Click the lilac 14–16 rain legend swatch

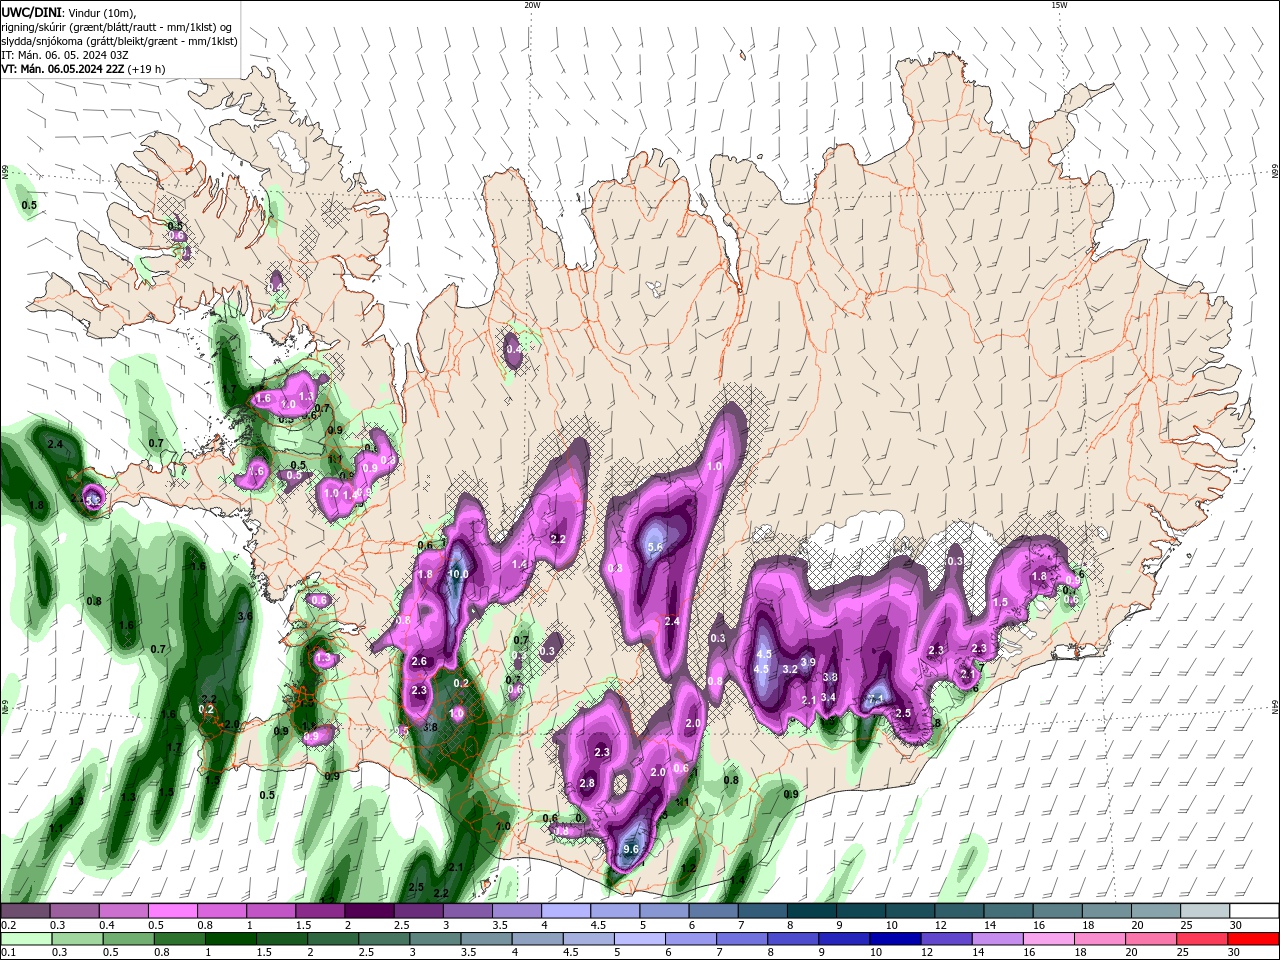click(998, 939)
